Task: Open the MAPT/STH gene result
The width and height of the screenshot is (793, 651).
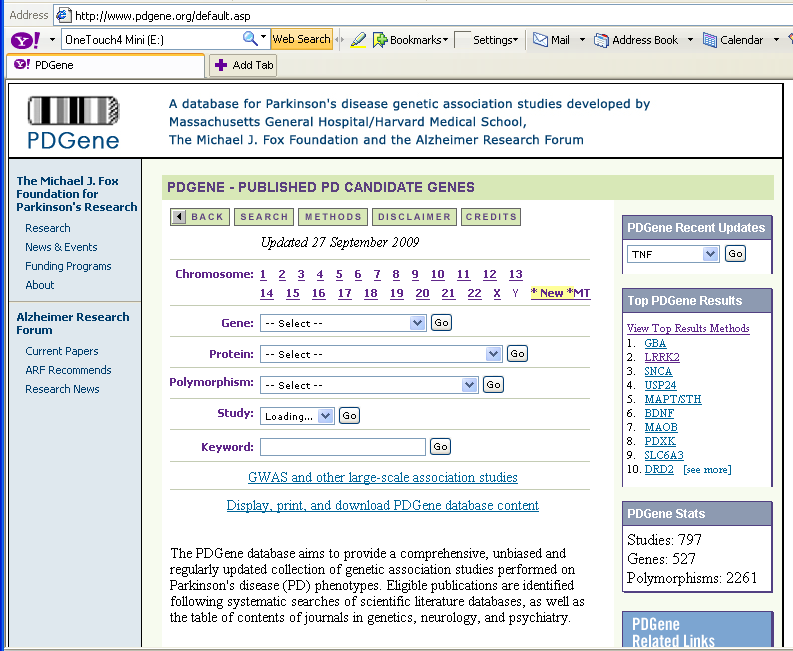Action: pos(673,399)
